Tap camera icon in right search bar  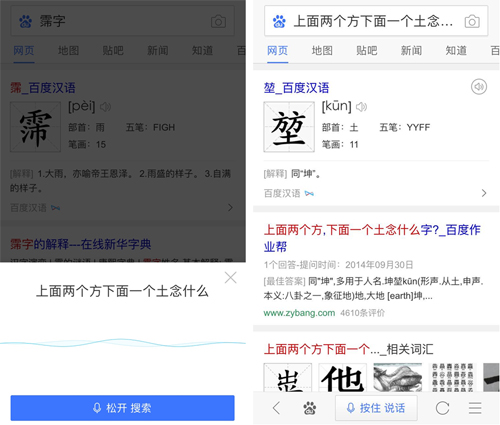coord(472,22)
